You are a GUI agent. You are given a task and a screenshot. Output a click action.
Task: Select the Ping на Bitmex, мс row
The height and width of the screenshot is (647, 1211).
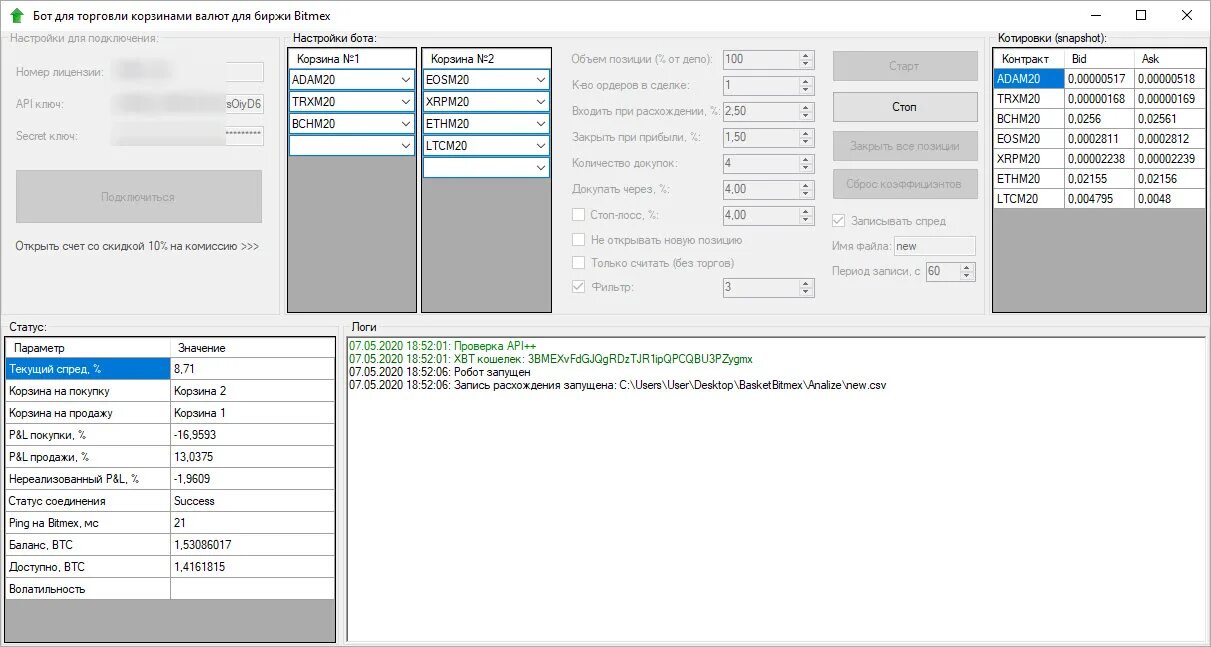coord(170,523)
